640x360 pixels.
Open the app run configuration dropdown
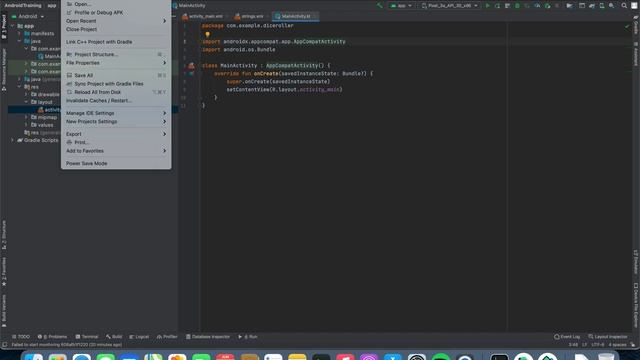(401, 6)
